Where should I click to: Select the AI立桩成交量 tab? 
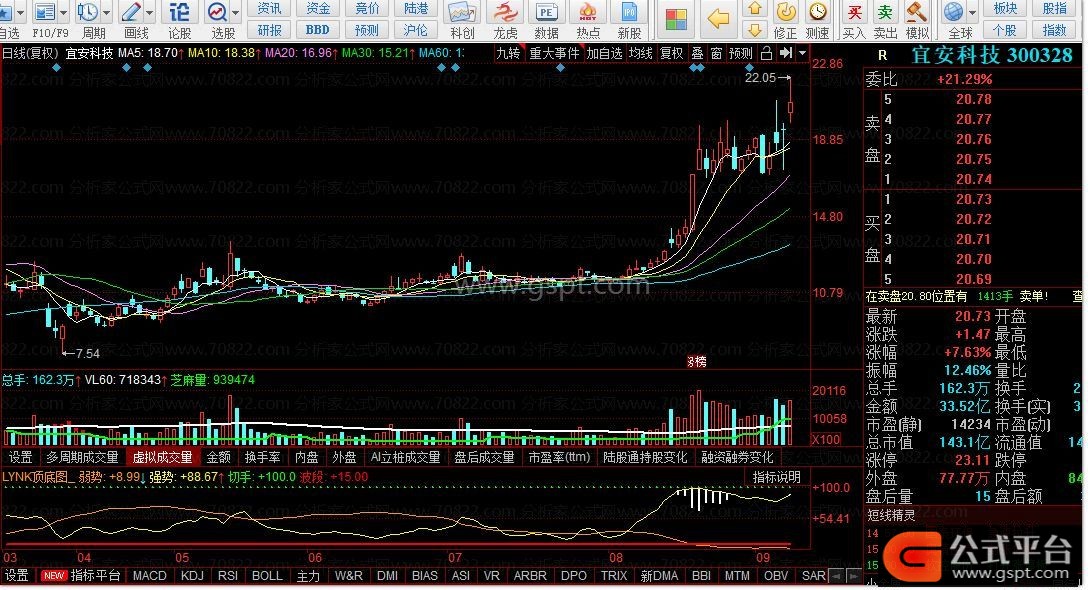pos(405,457)
